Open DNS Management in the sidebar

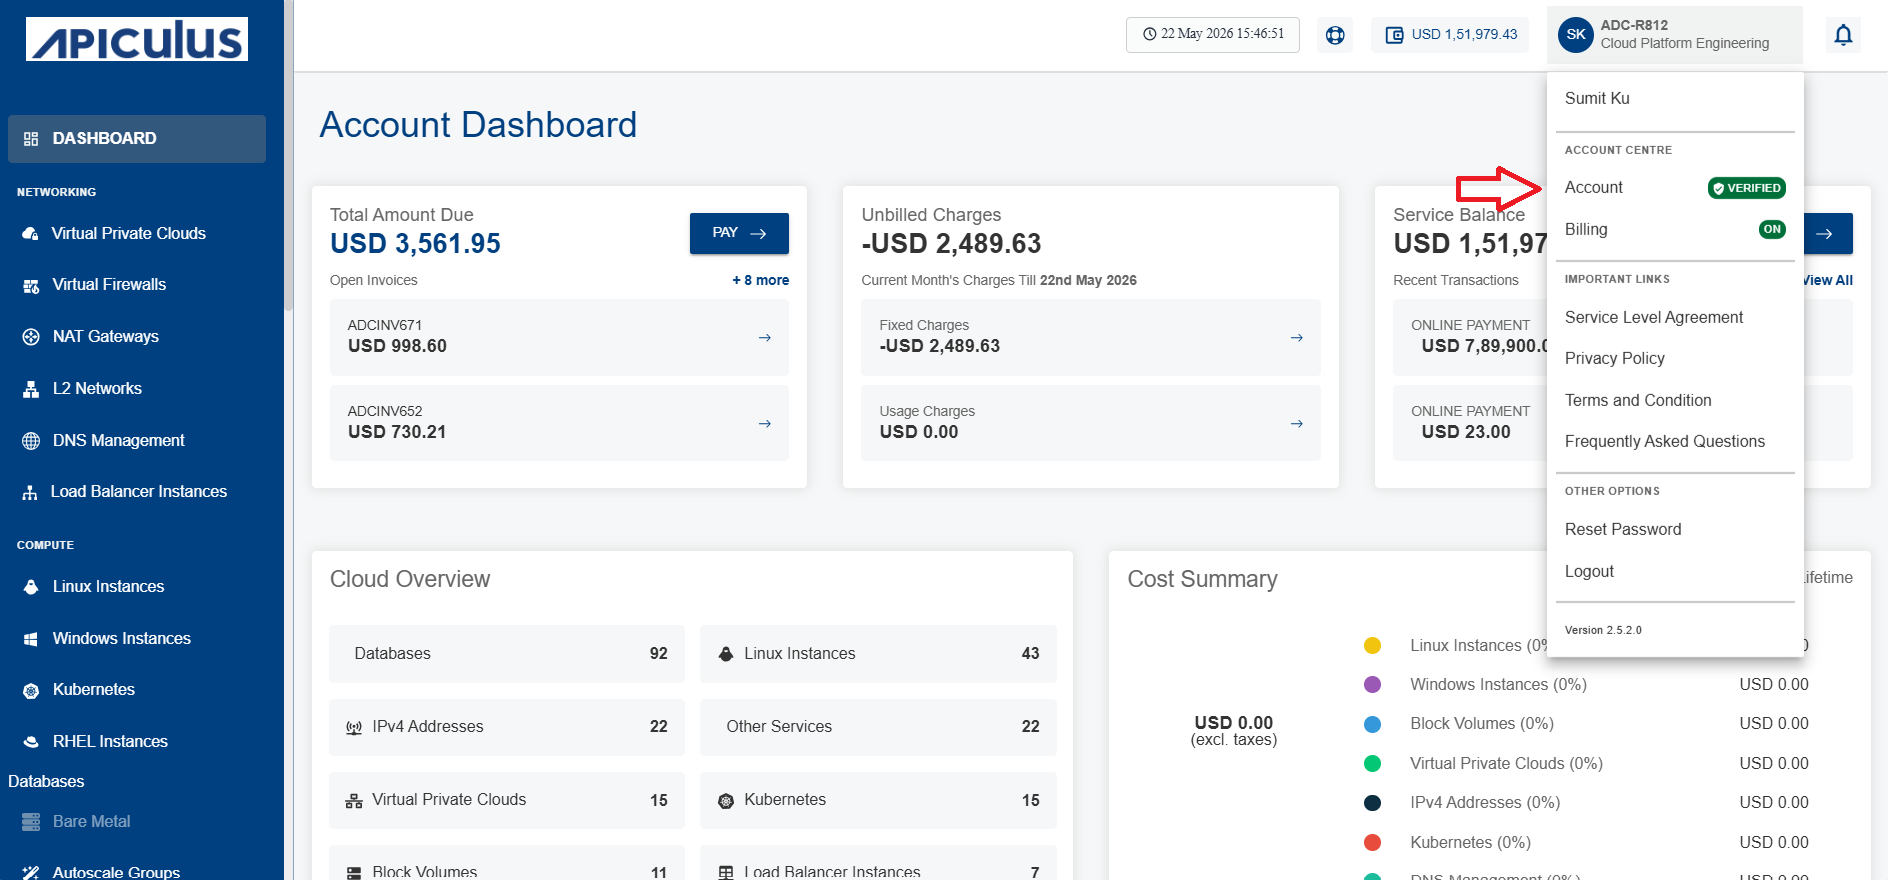point(118,441)
